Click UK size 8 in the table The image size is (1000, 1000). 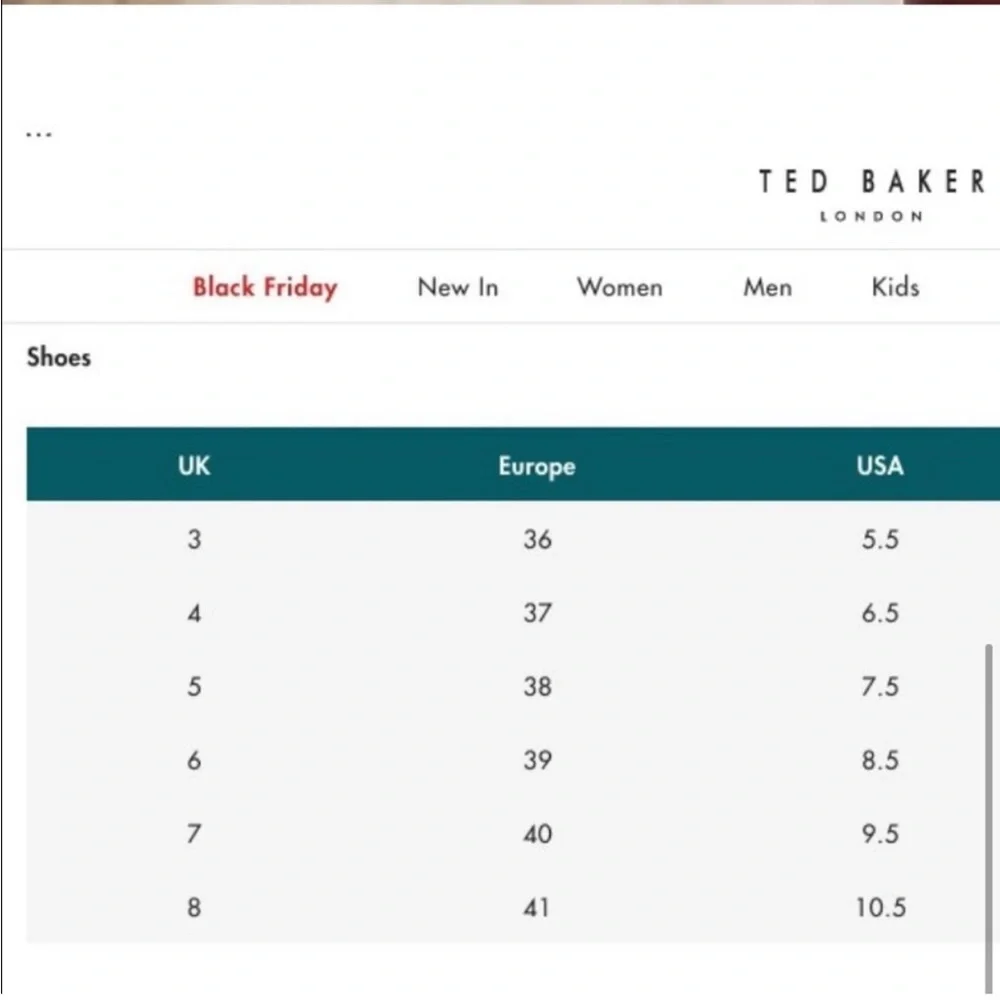(193, 907)
